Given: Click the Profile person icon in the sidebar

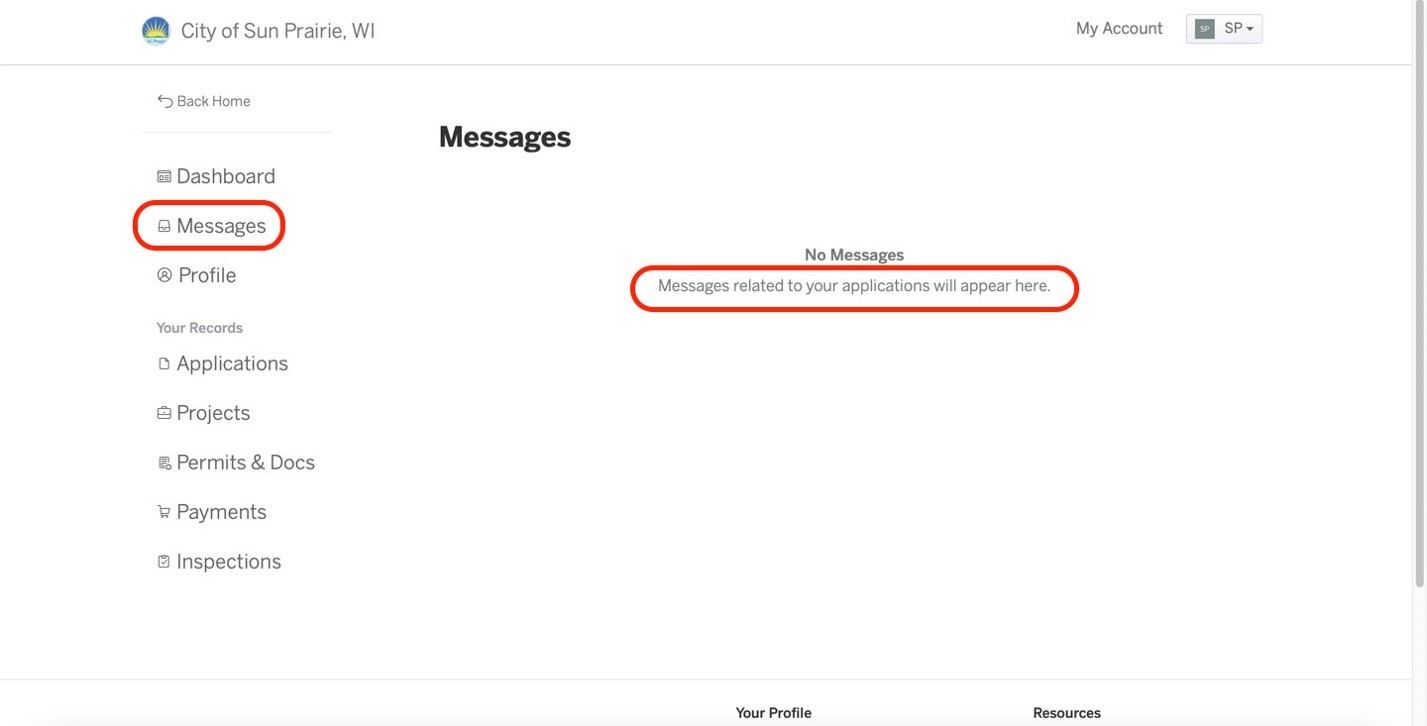Looking at the screenshot, I should pyautogui.click(x=165, y=275).
